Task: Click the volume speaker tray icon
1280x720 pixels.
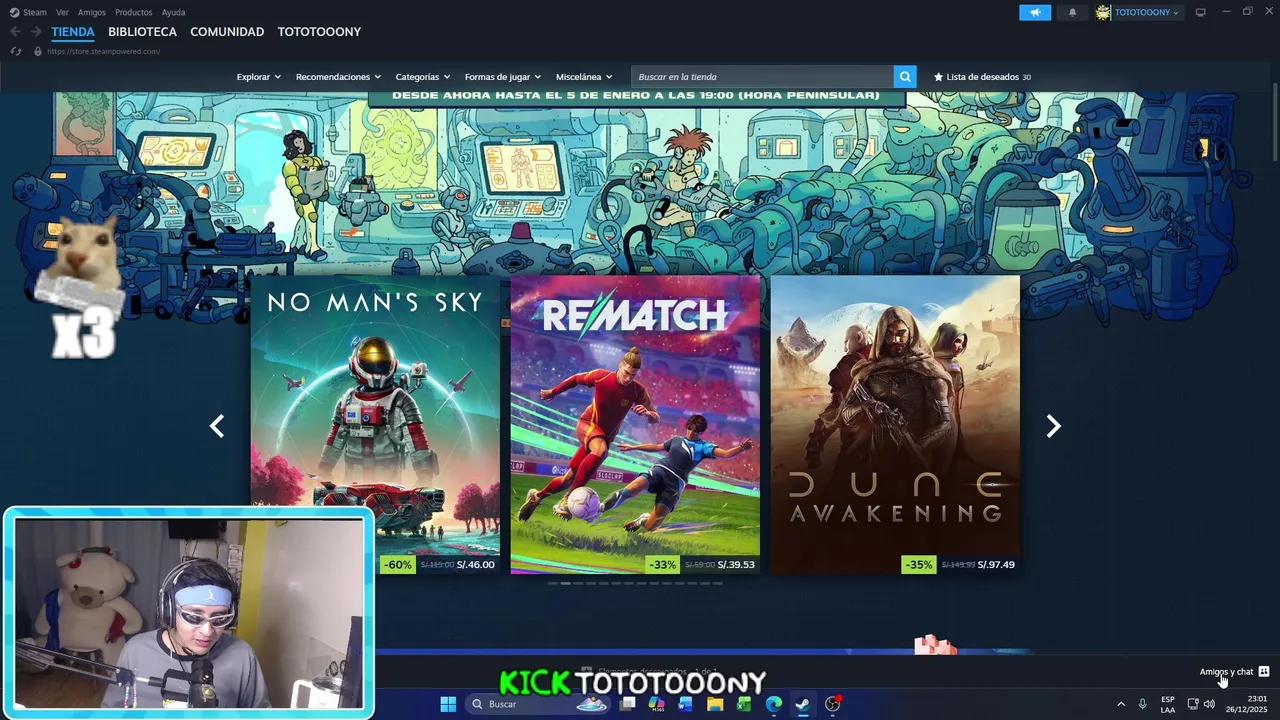Action: (x=1210, y=704)
